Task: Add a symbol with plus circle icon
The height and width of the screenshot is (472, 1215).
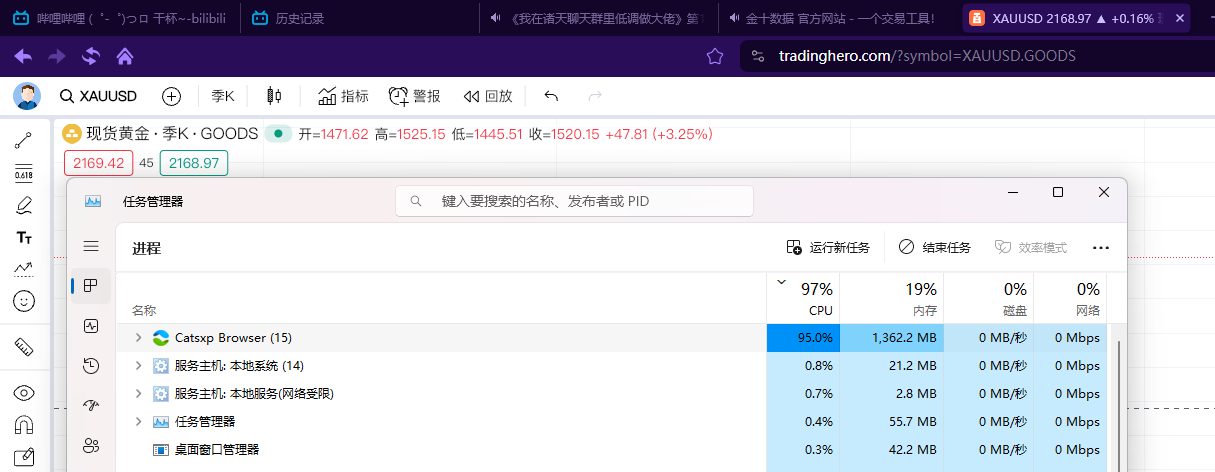Action: (171, 96)
